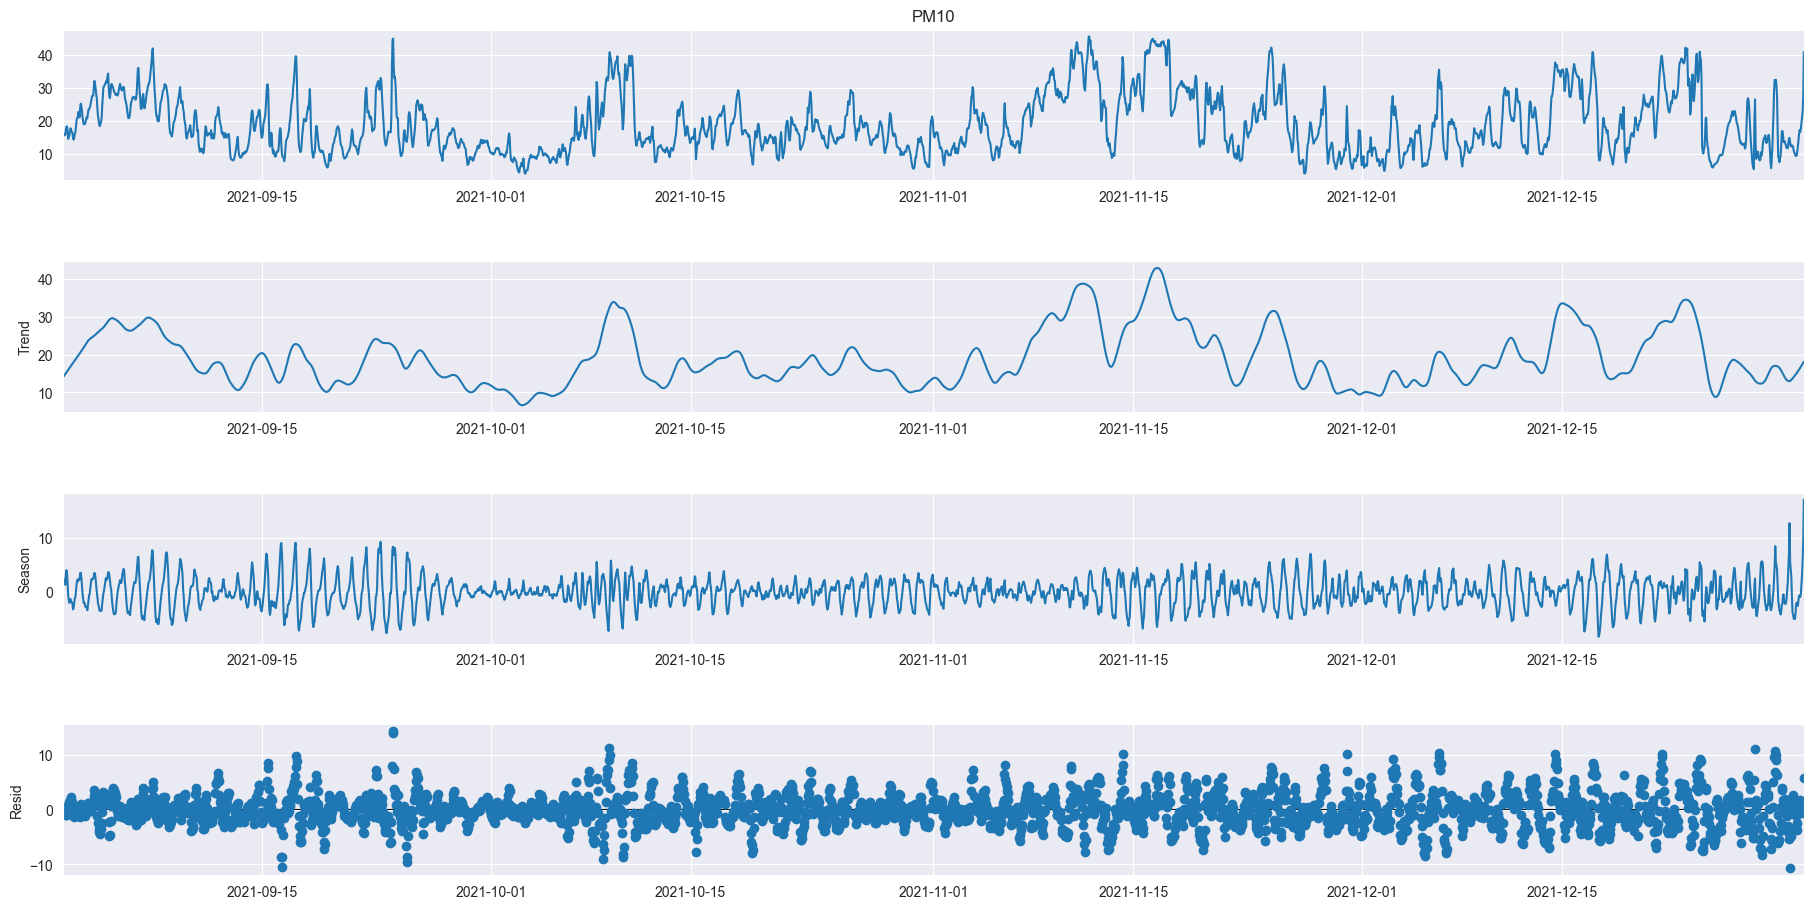Click 2021-10-15 date under the Trend plot
The height and width of the screenshot is (909, 1813).
(x=690, y=429)
